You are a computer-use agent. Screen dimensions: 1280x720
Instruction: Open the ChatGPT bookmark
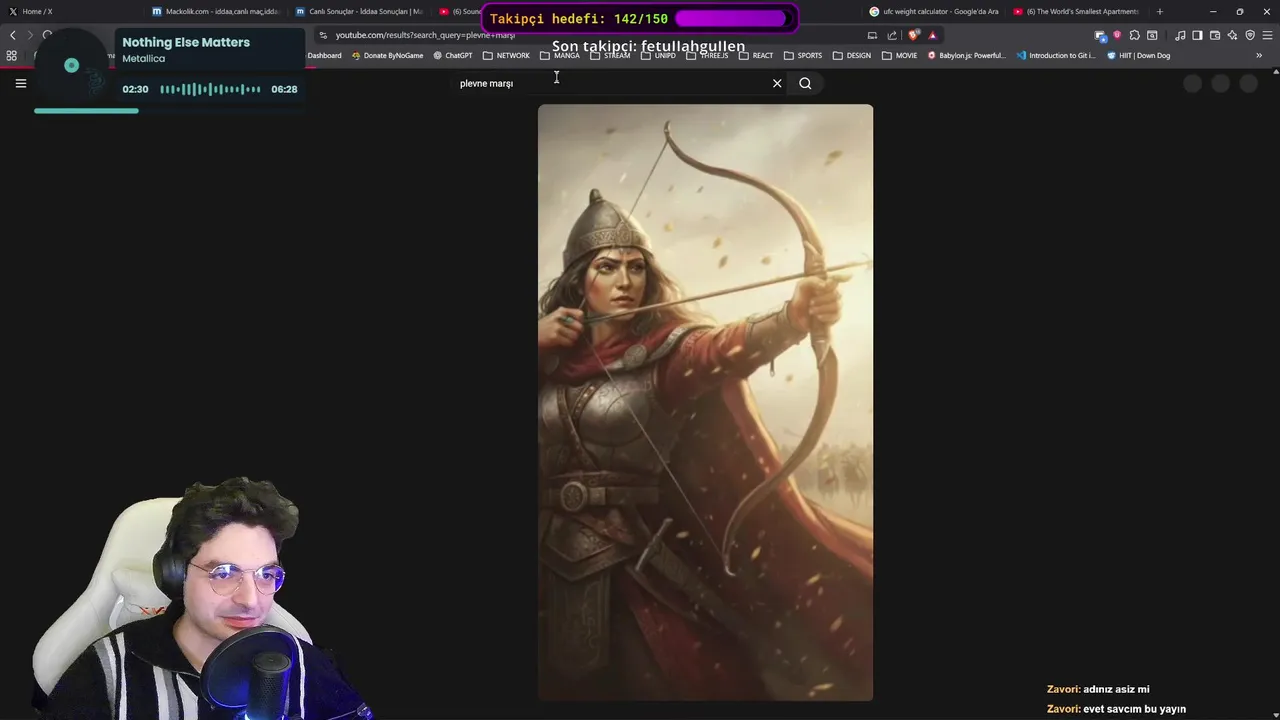(x=453, y=55)
